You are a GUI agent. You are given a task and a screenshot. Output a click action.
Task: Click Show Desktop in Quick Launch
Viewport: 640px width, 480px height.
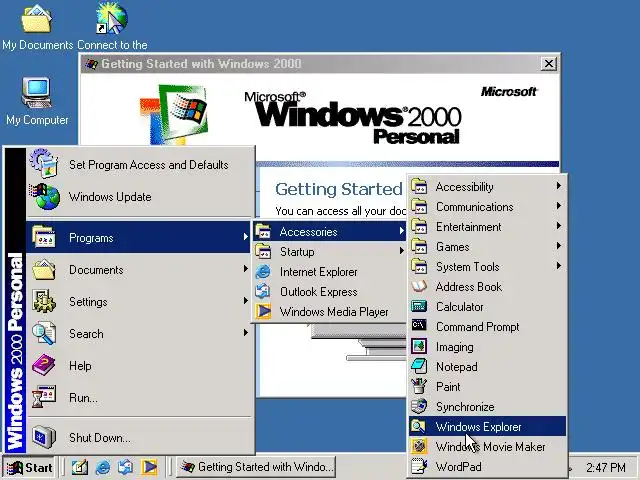tap(80, 467)
